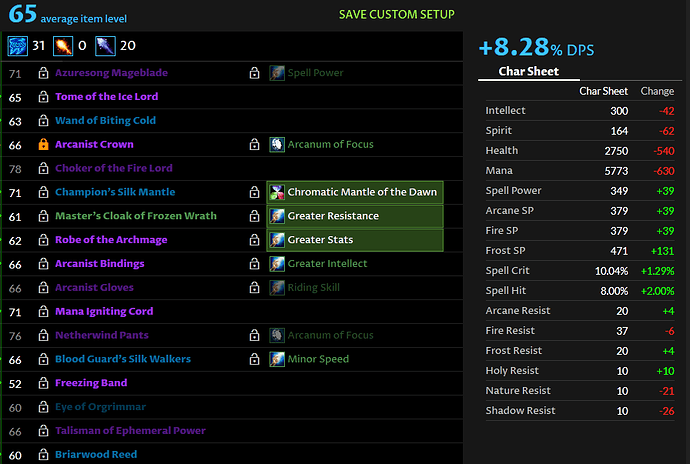Click SAVE CUSTOM SETUP

pos(396,15)
